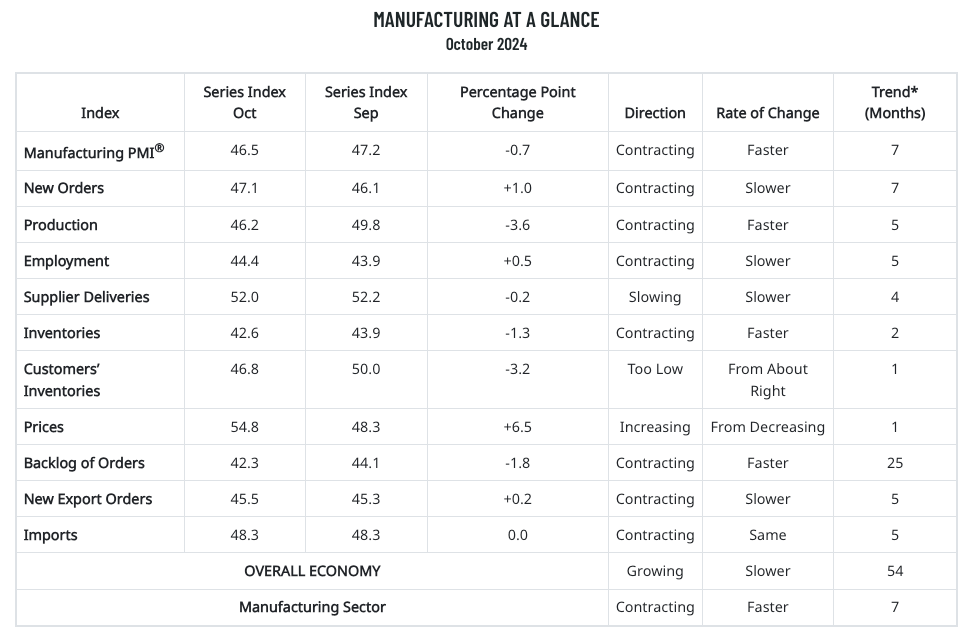Click the Series Index Oct column header
963x635 pixels.
[244, 103]
